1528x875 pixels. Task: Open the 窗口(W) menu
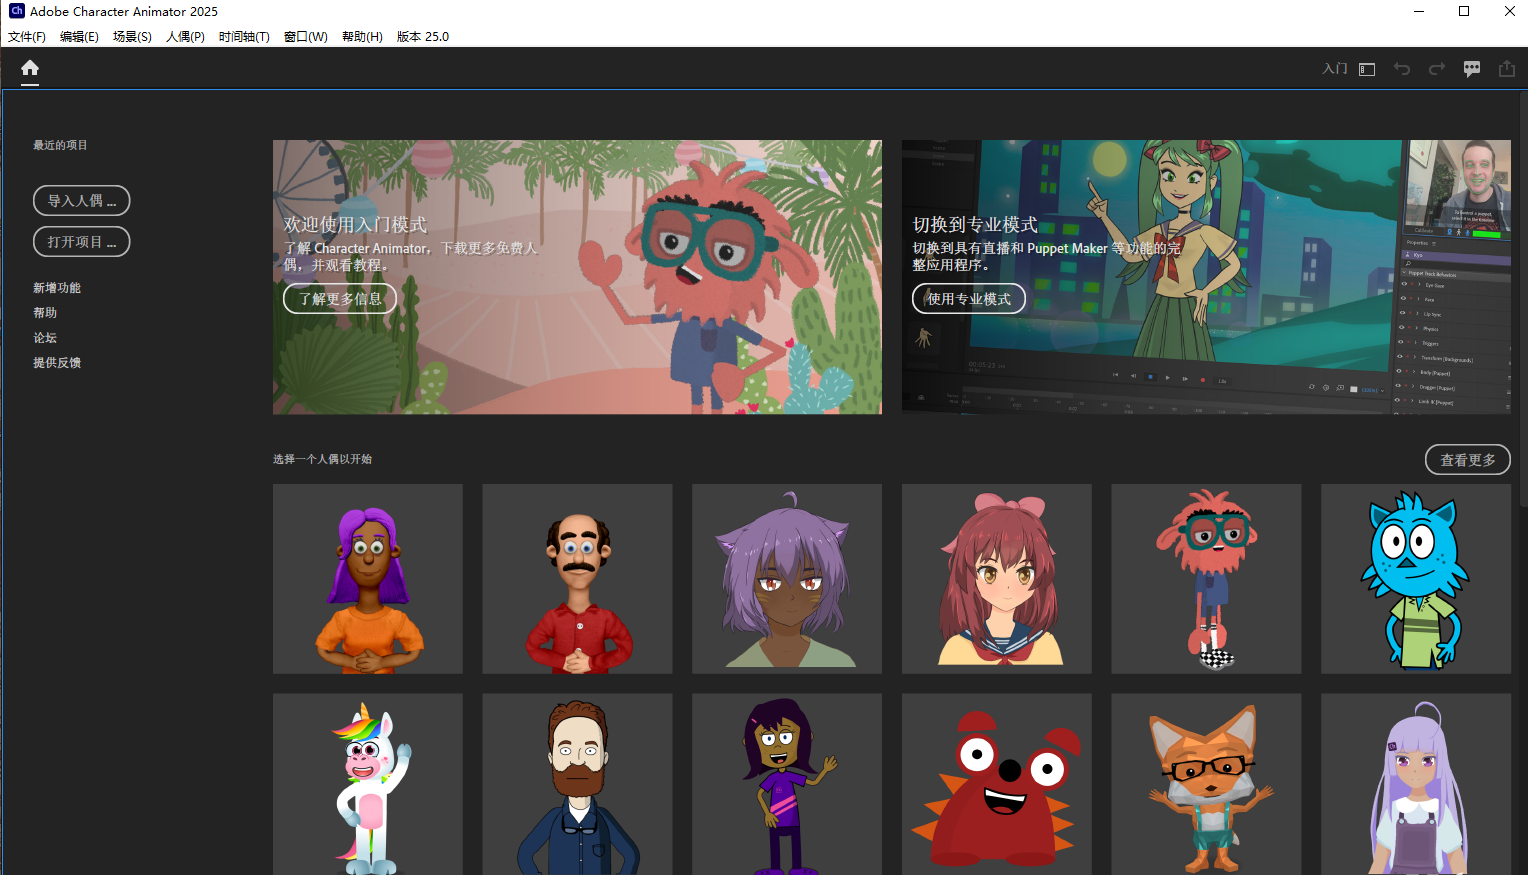pyautogui.click(x=305, y=37)
